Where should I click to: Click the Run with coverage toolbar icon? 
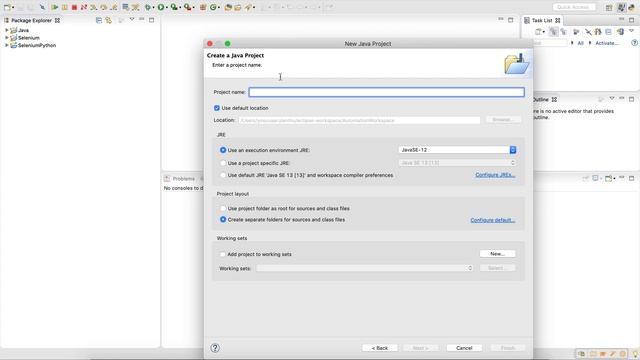tap(174, 7)
